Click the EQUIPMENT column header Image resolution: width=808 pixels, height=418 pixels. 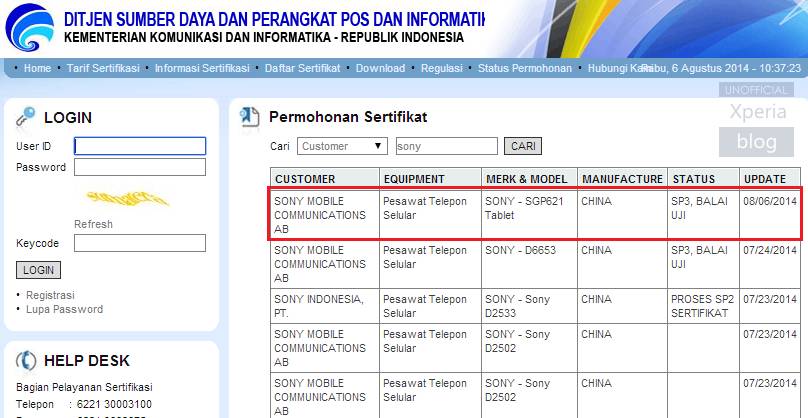point(431,179)
